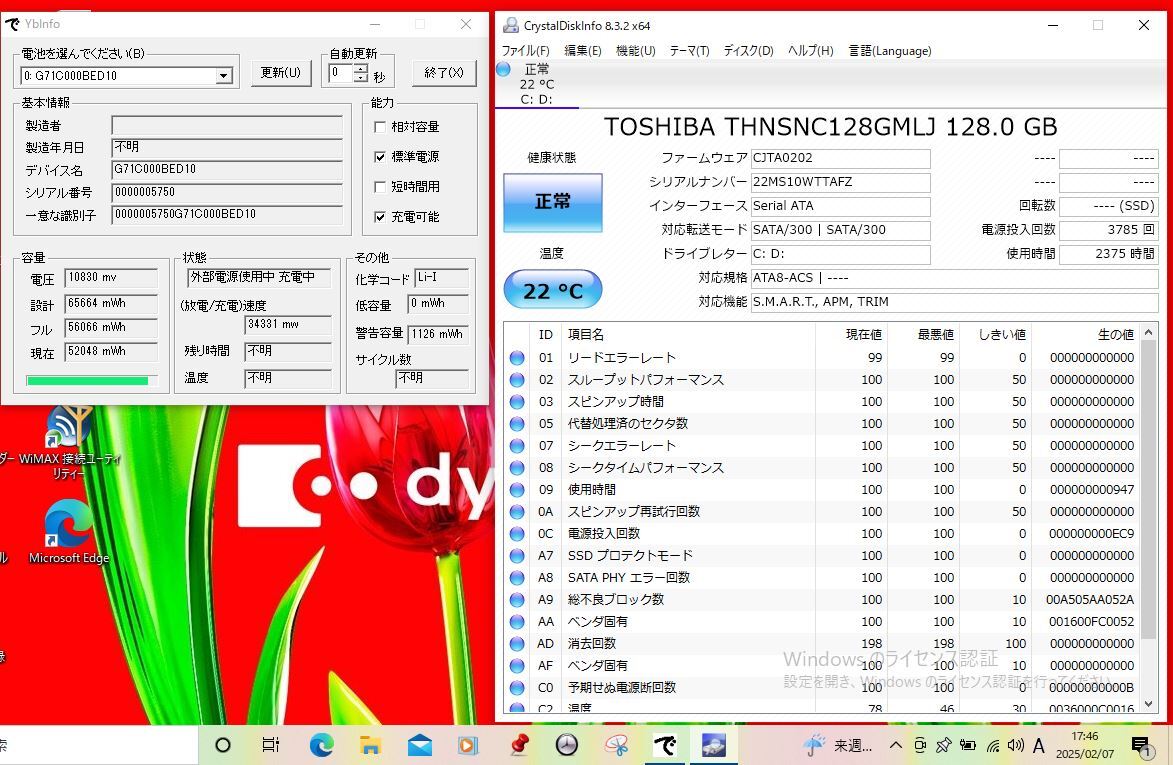Screen dimensions: 1173x765
Task: Click 終了(X) button in YbInfo
Action: point(444,73)
